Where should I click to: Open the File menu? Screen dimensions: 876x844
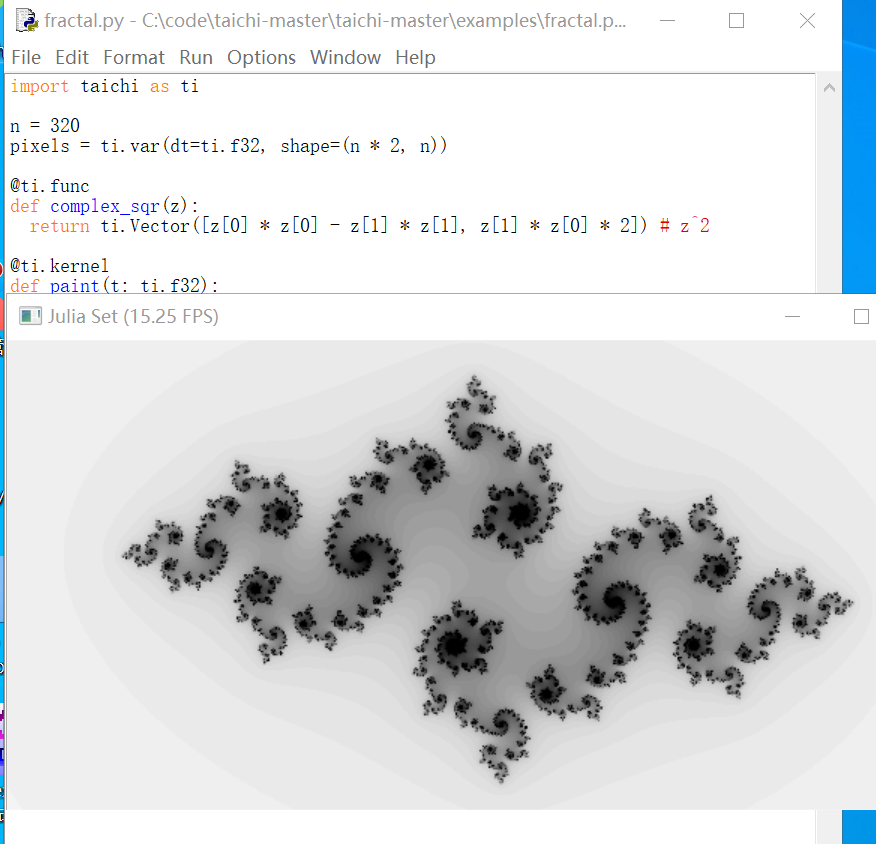26,57
